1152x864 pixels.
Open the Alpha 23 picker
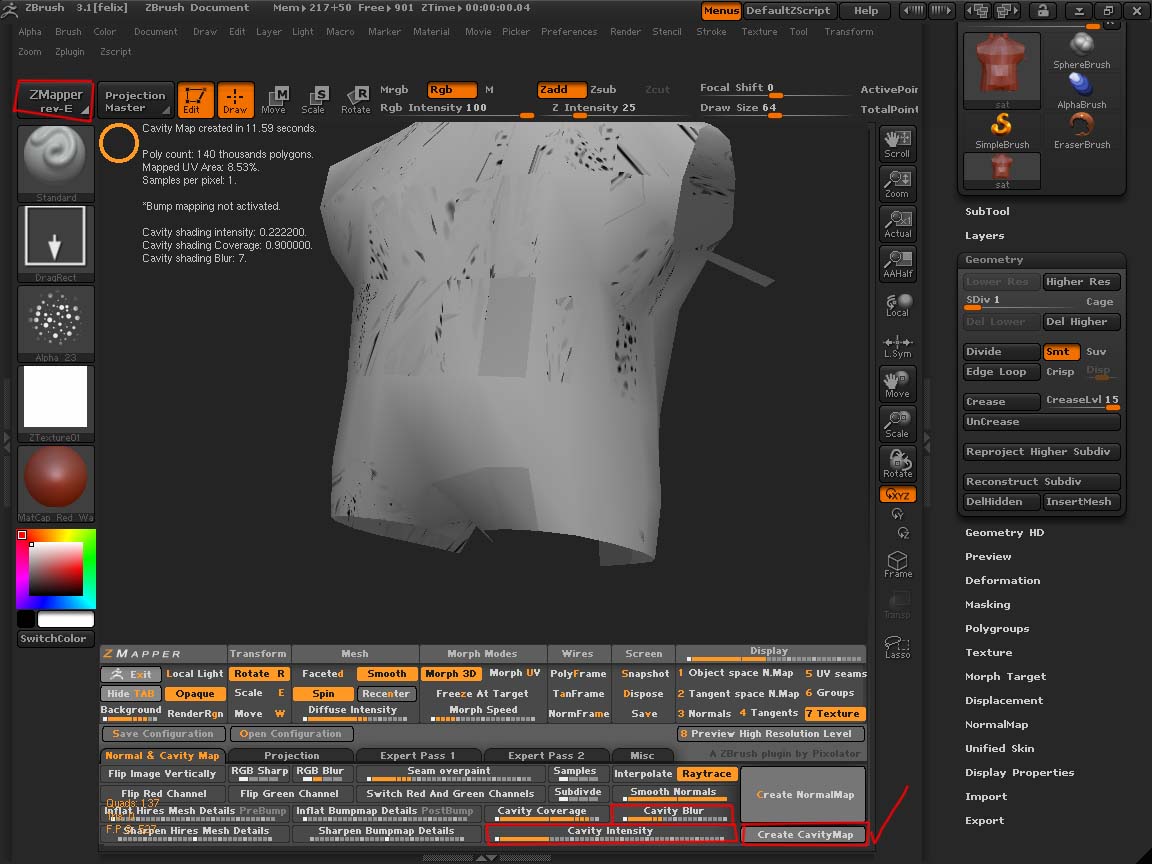point(56,324)
